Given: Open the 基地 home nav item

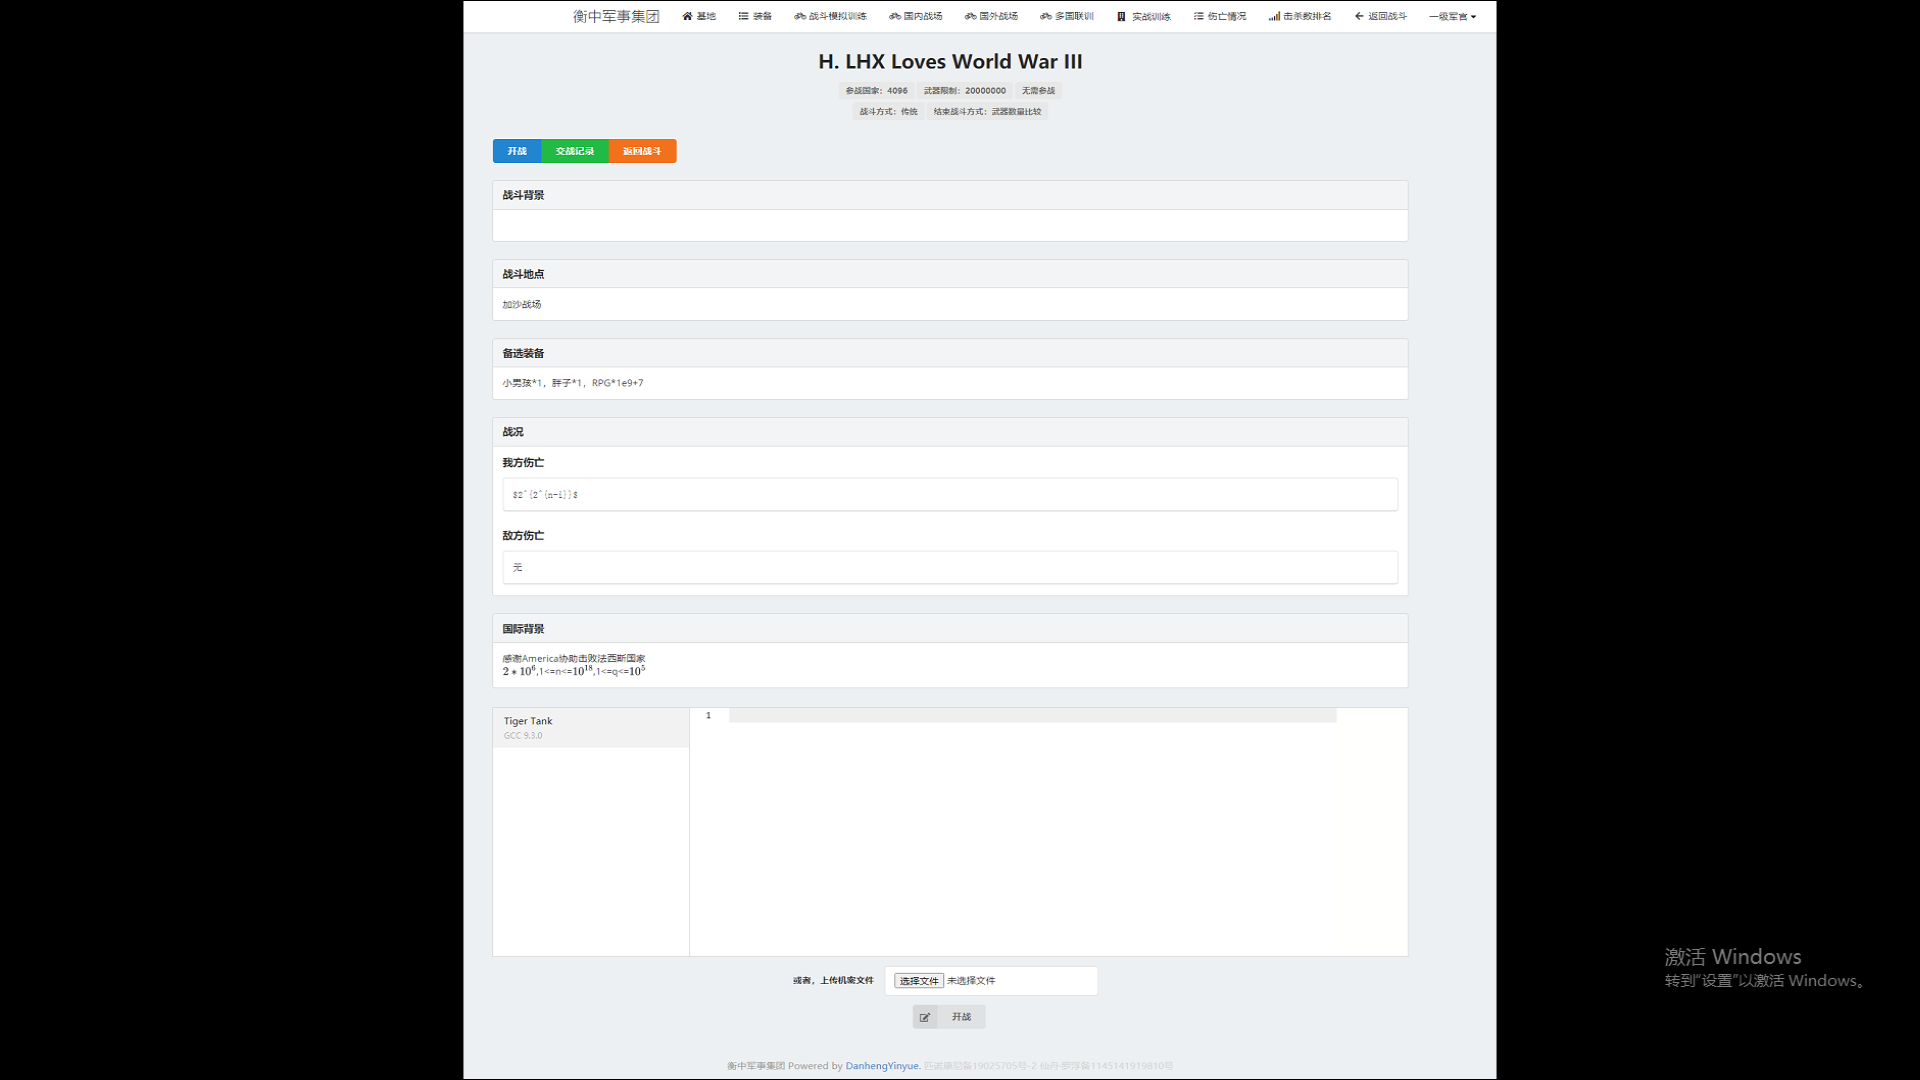Looking at the screenshot, I should (699, 16).
